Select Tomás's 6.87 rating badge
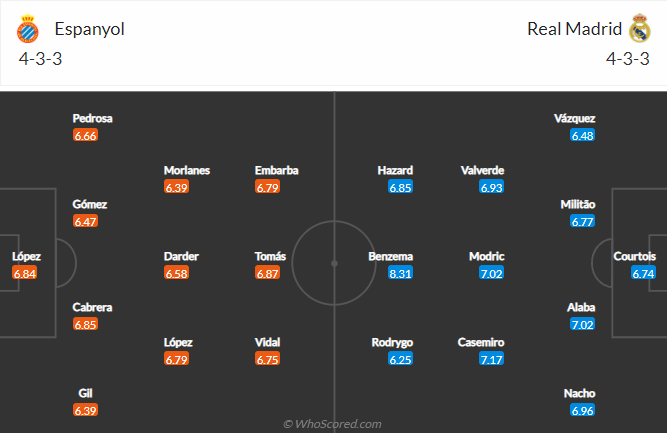 pyautogui.click(x=268, y=273)
